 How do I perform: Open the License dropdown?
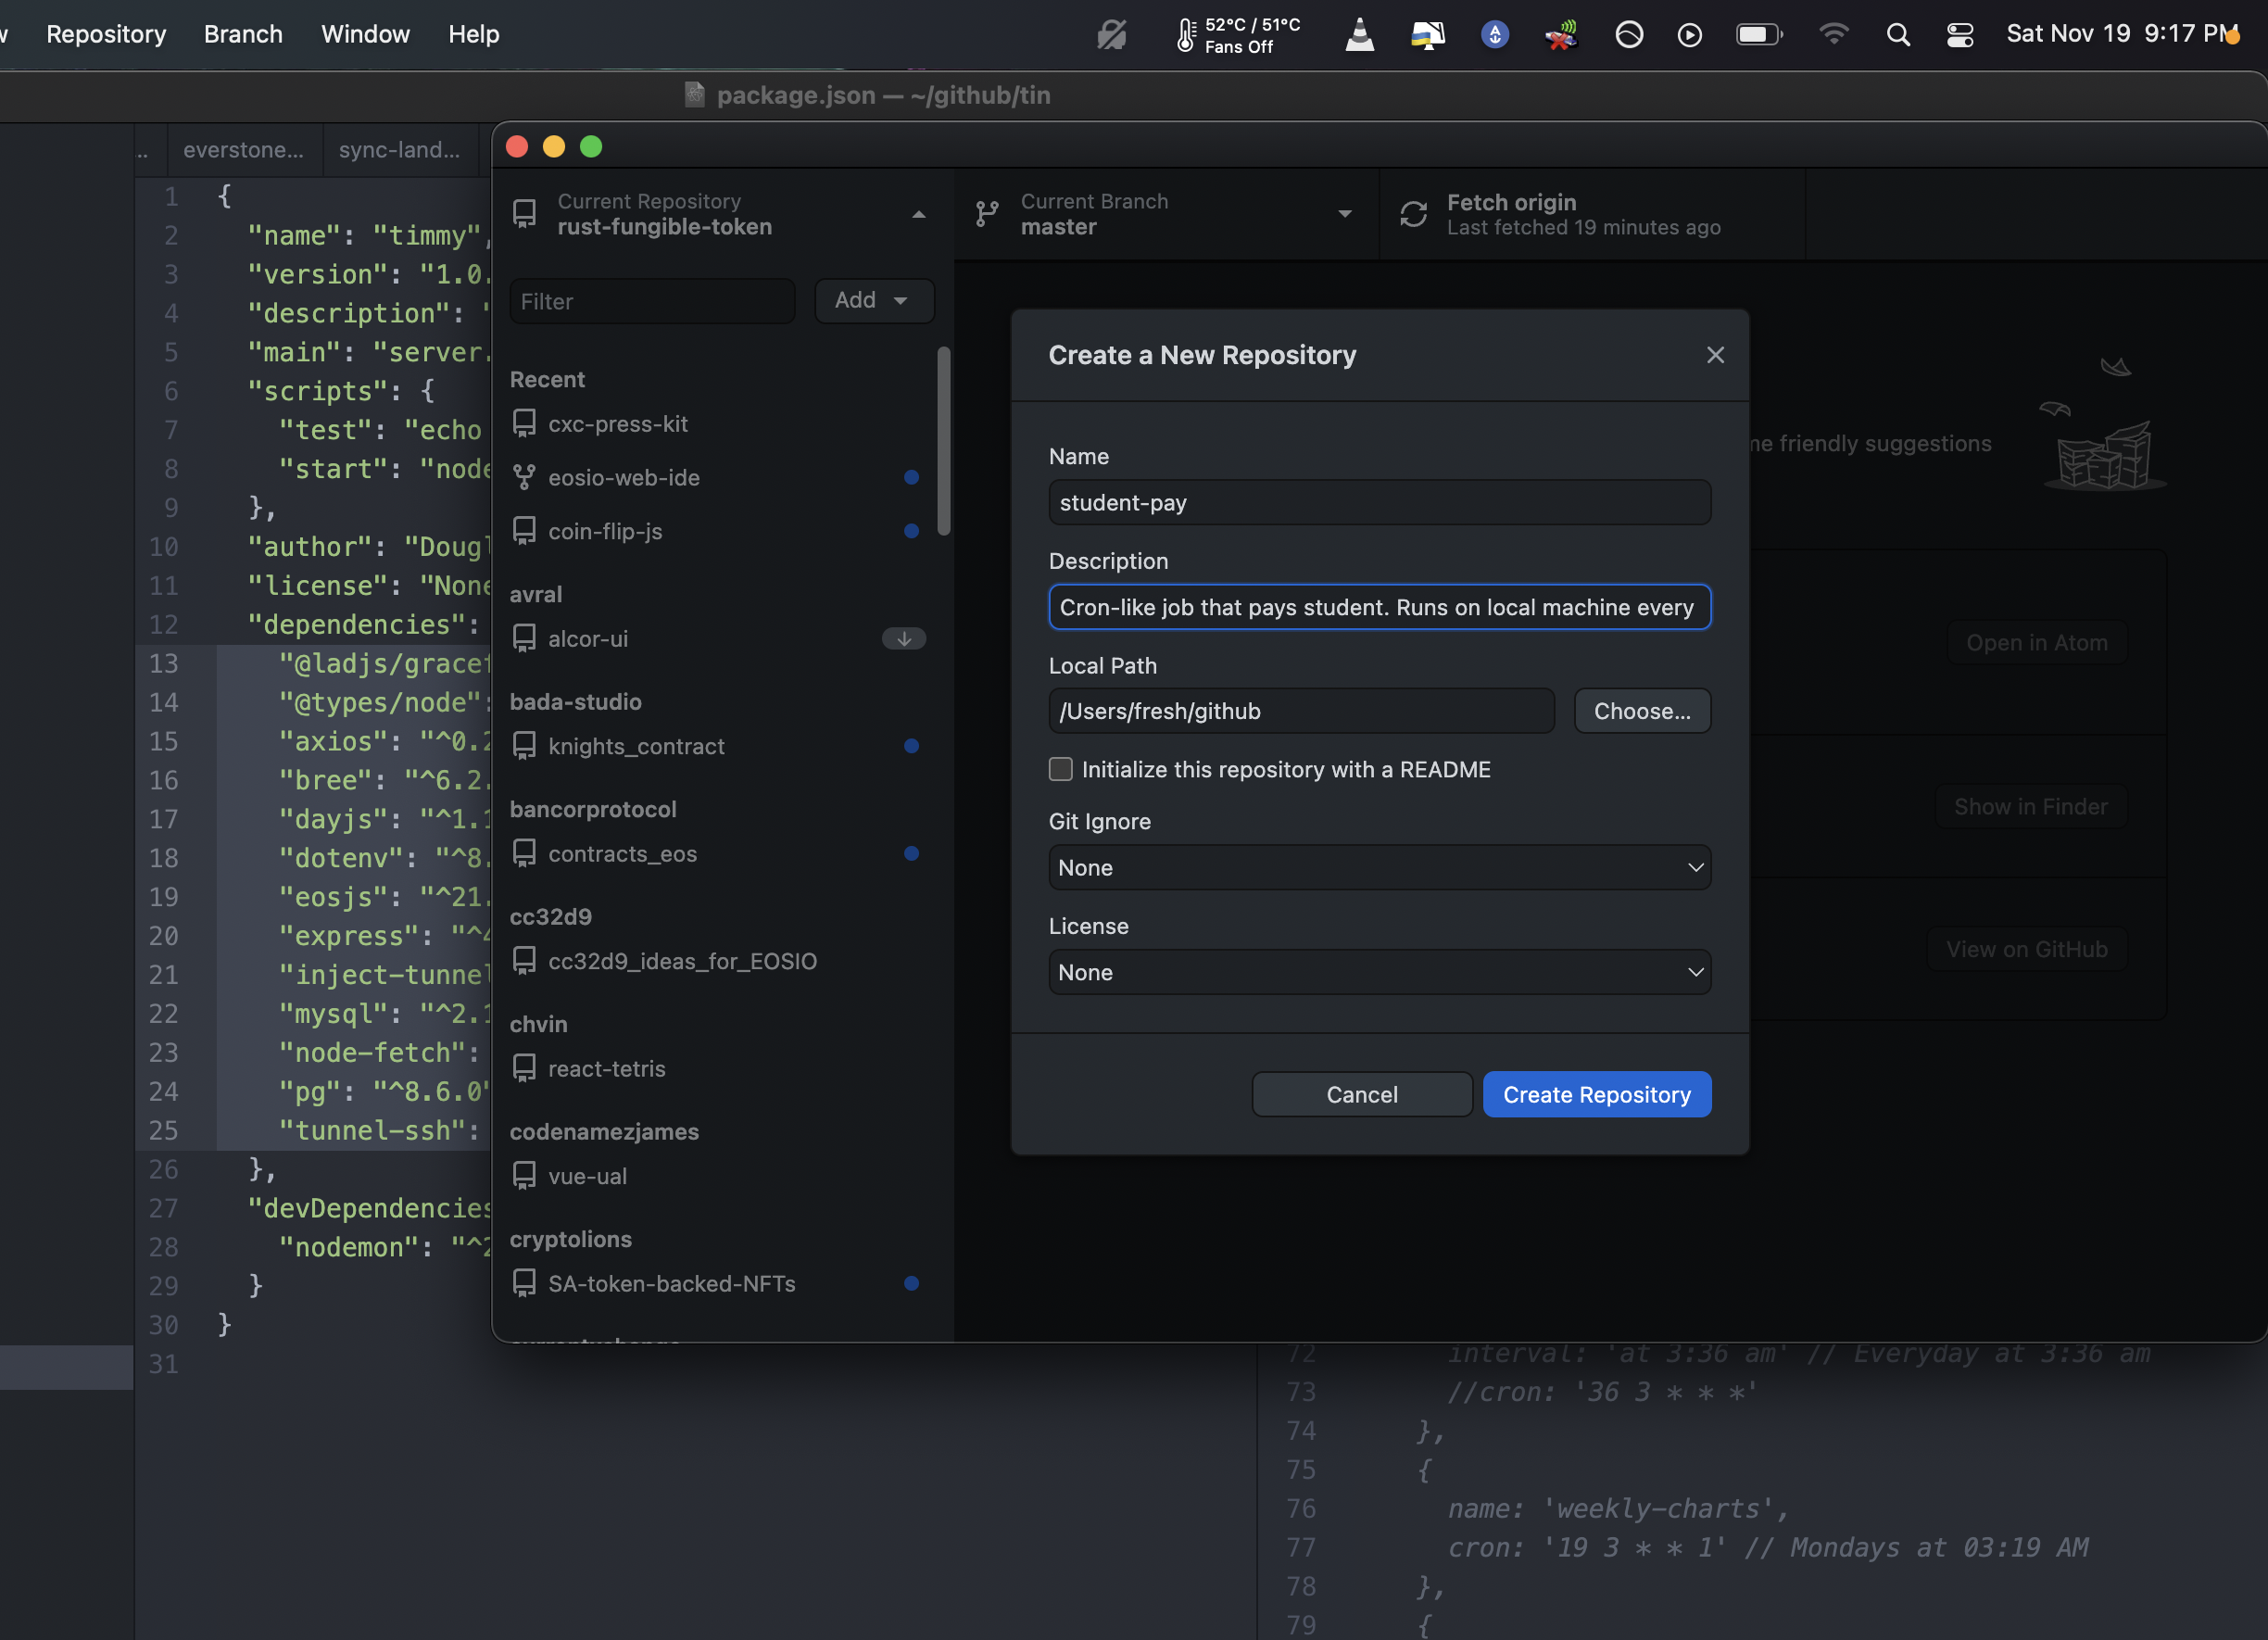point(1379,972)
